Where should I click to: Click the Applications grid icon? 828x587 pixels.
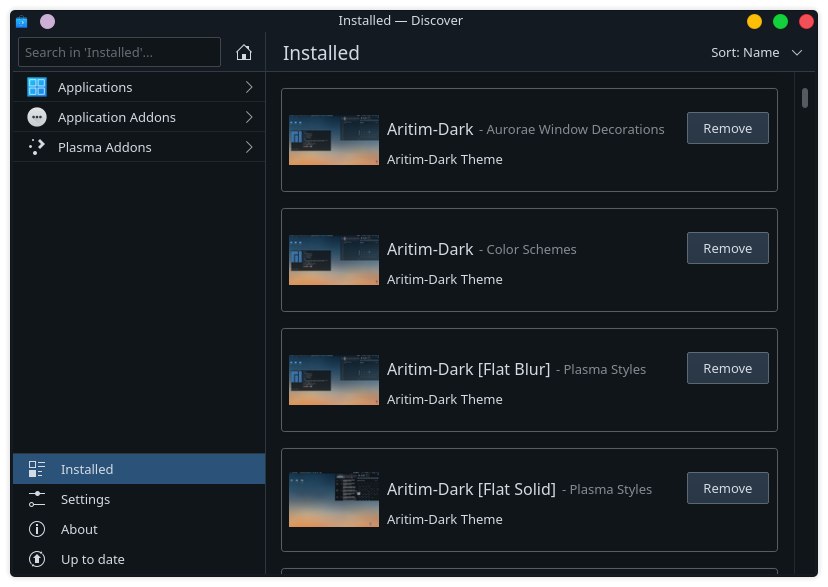37,87
